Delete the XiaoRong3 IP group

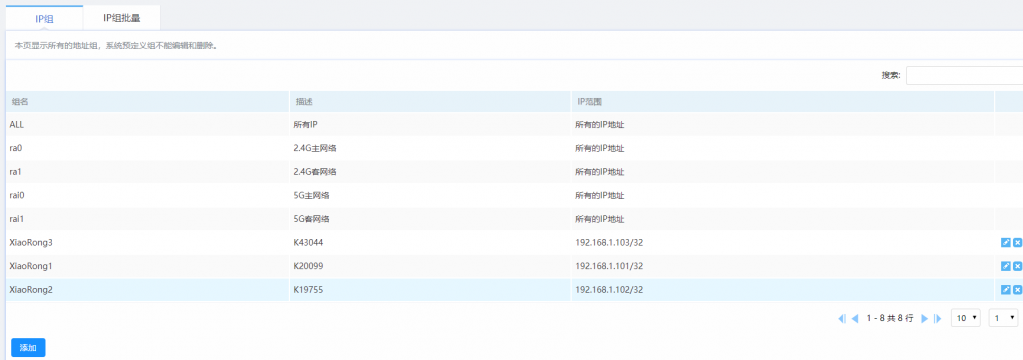1017,243
